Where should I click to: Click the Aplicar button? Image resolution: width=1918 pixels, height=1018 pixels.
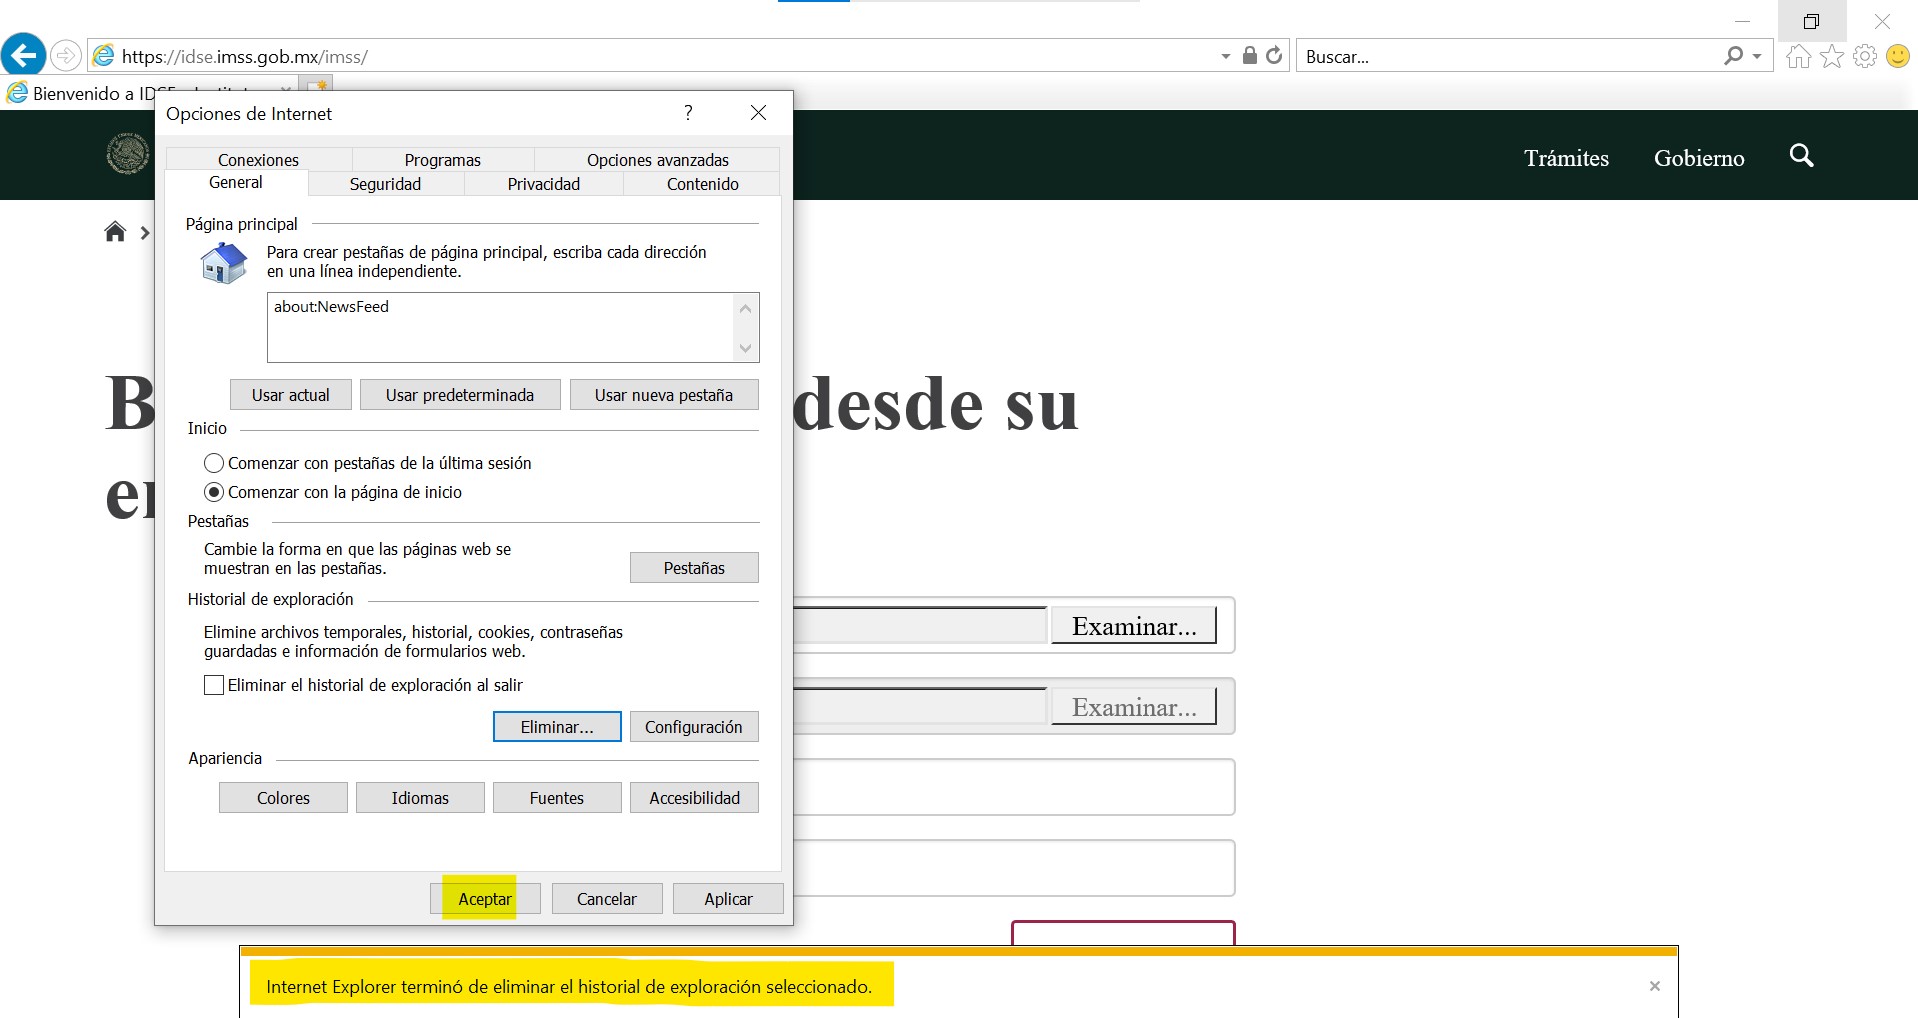click(x=728, y=899)
